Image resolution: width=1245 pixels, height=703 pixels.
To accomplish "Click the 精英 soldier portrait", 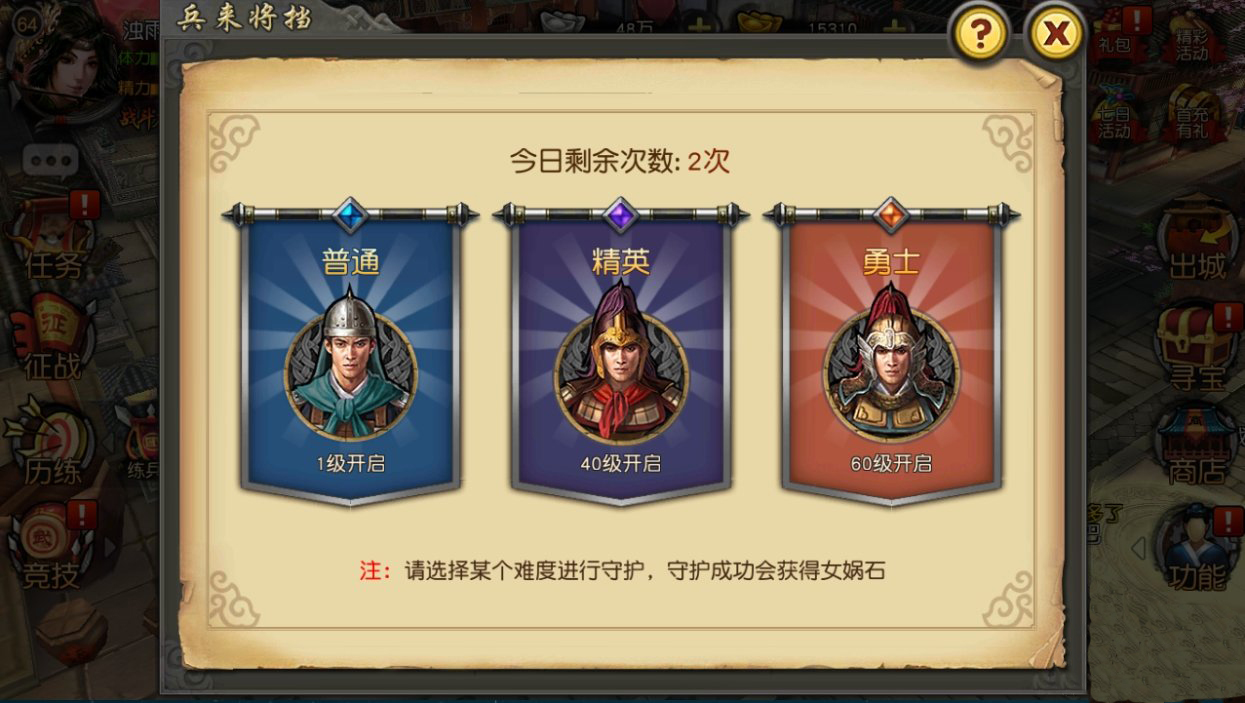I will point(621,366).
